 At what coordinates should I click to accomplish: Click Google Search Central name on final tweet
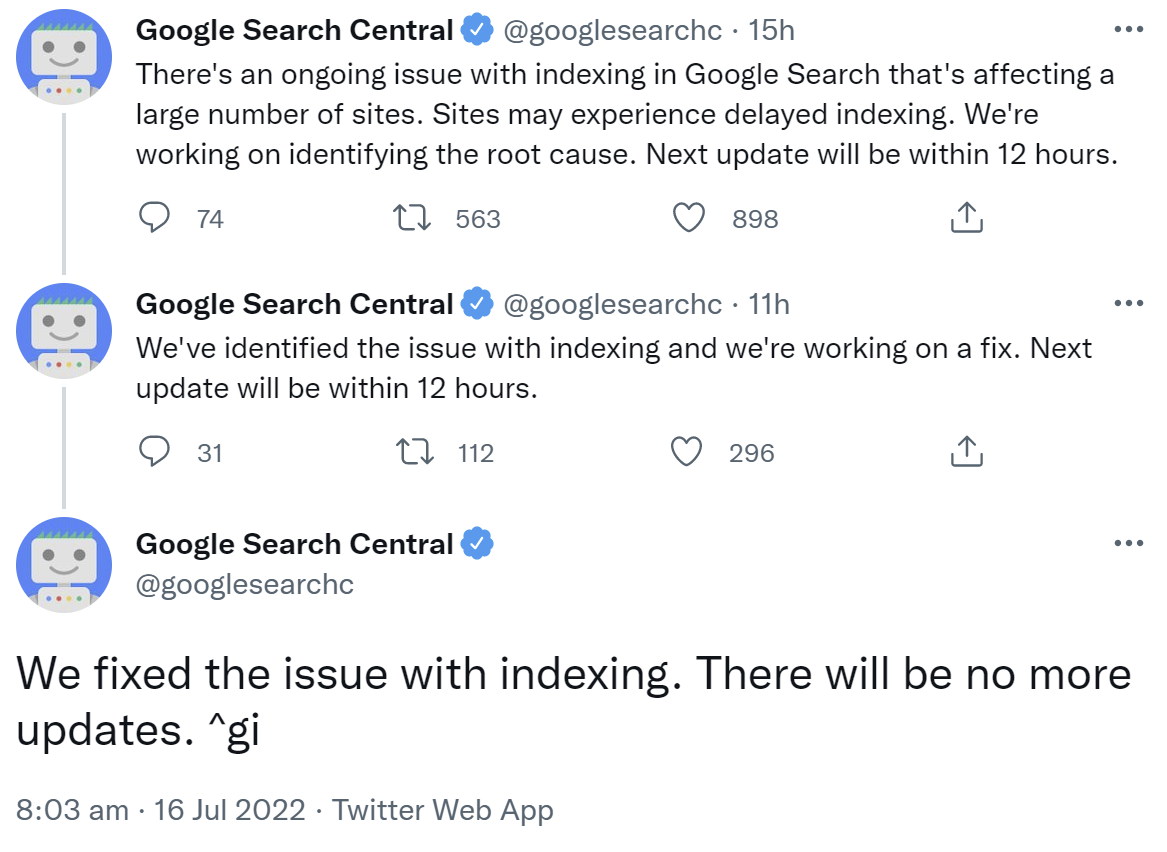pyautogui.click(x=295, y=543)
